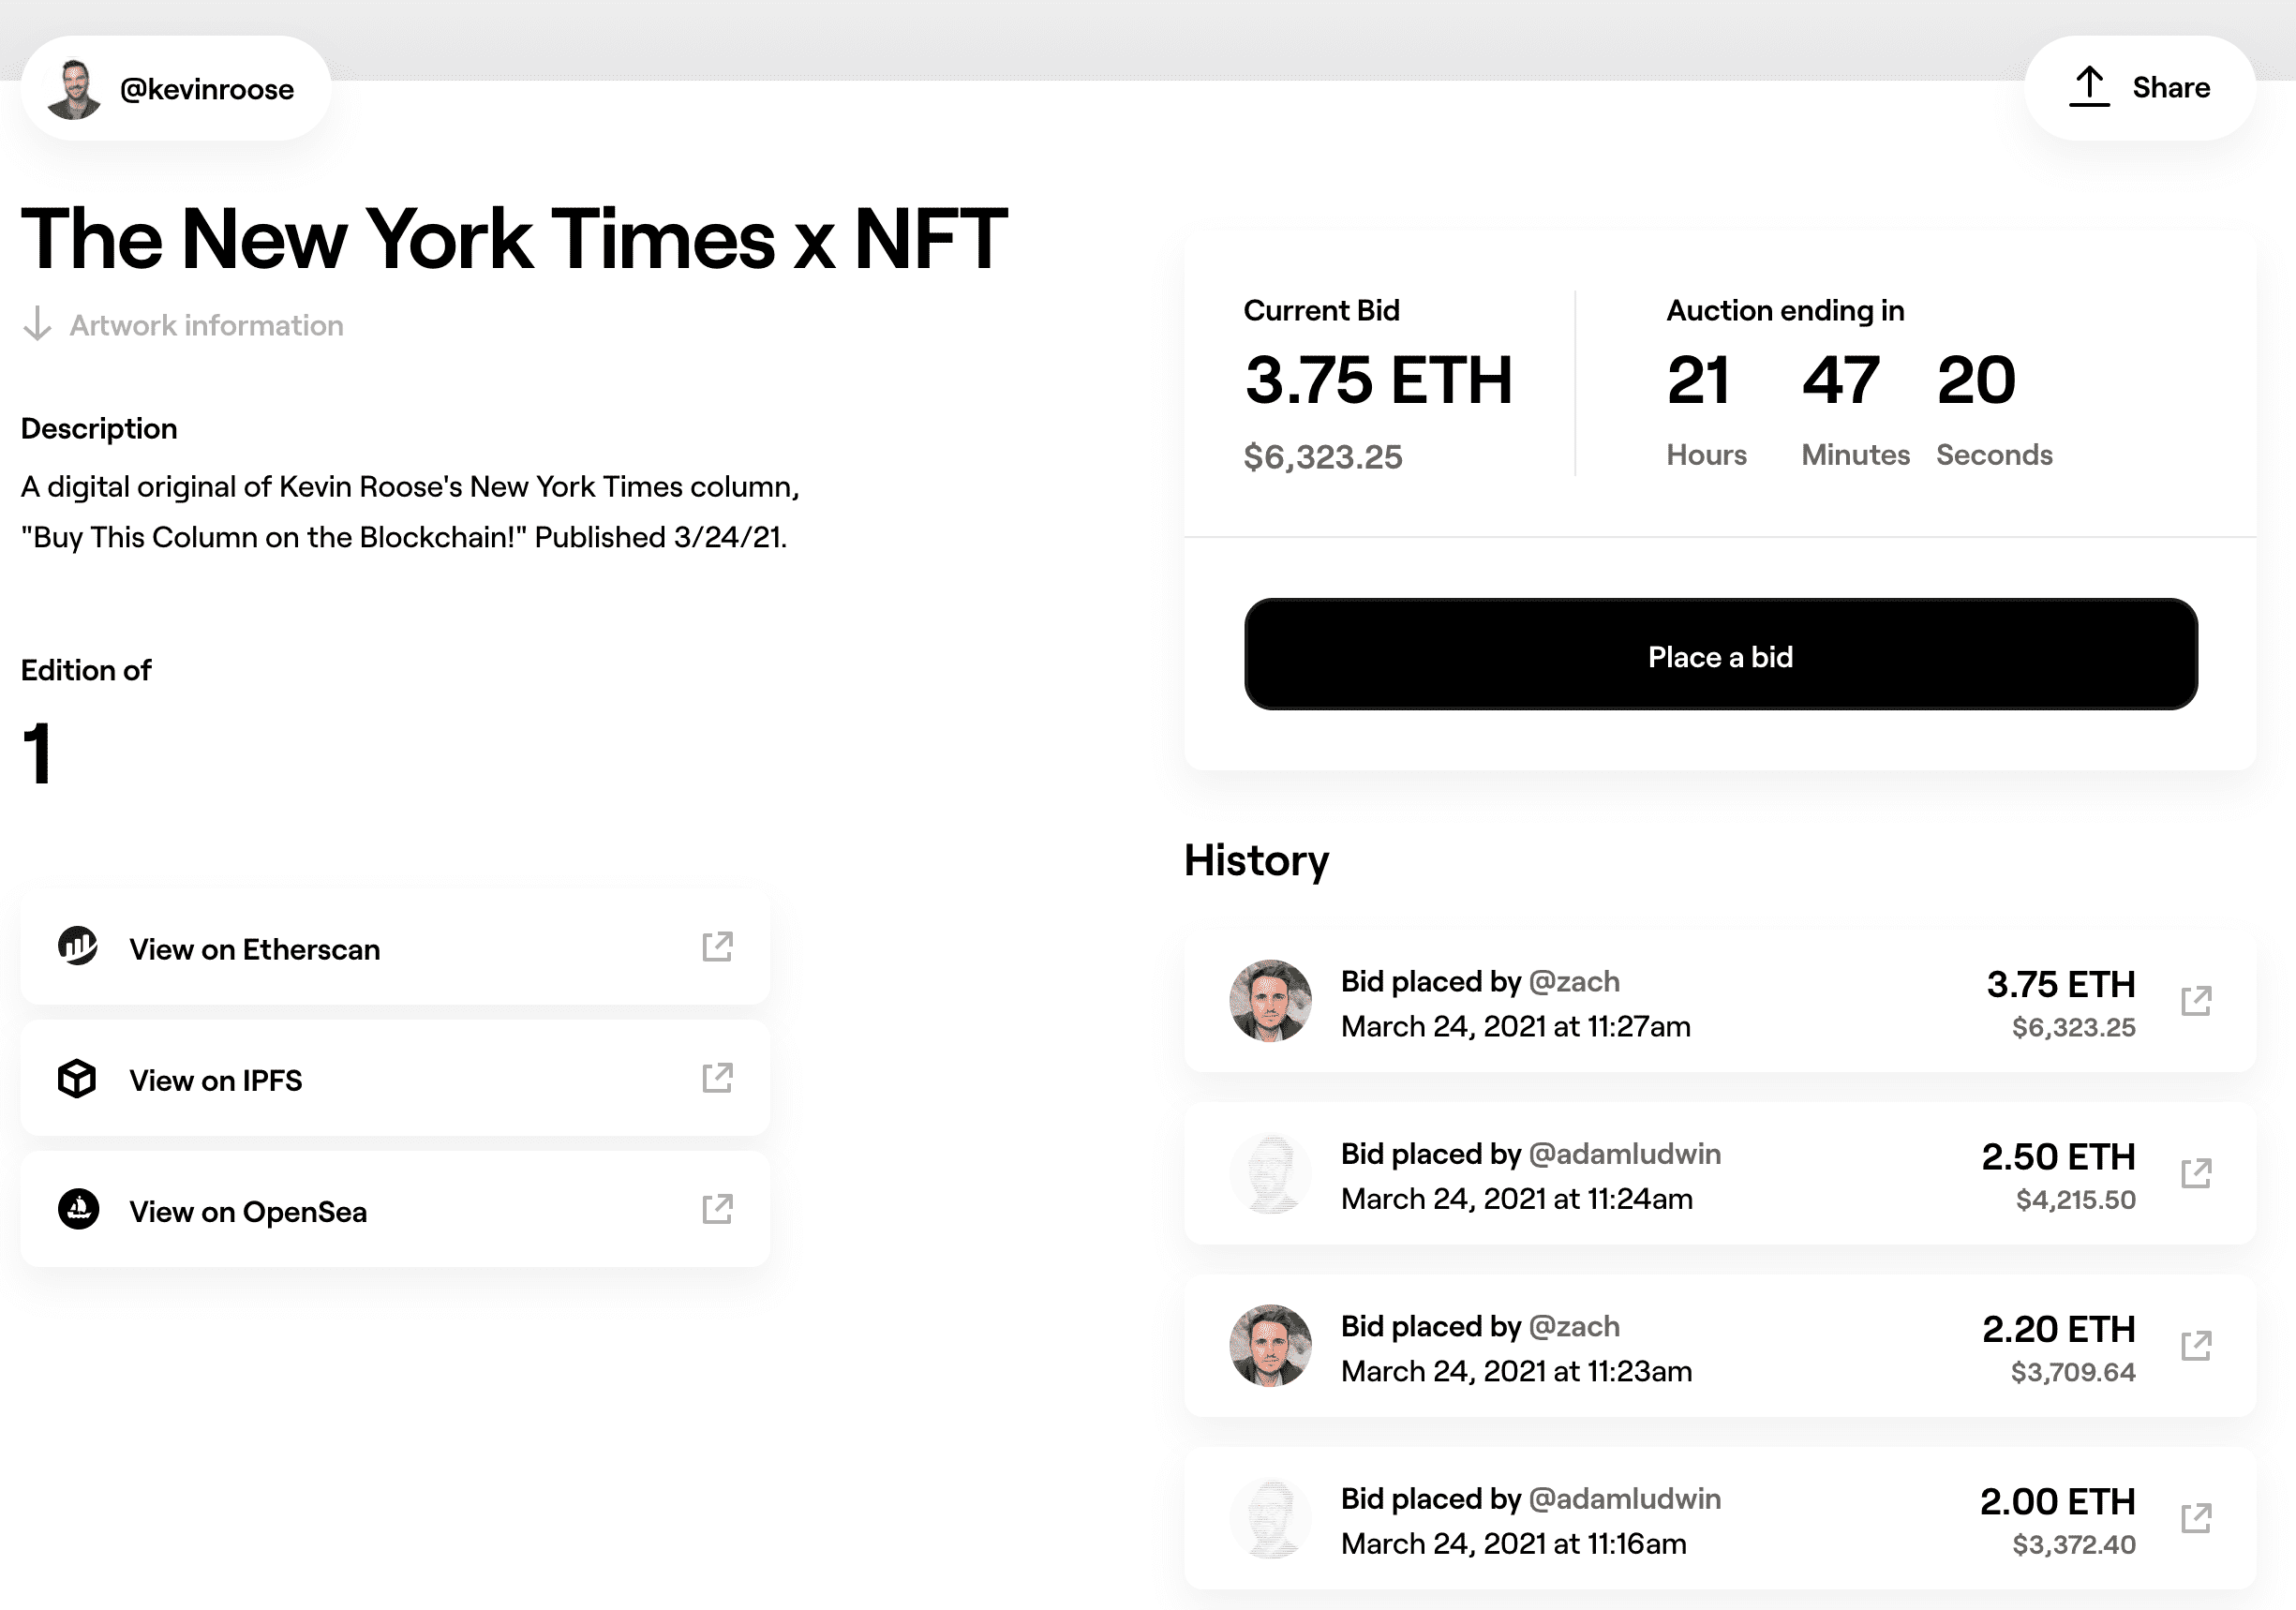
Task: Click @zach avatar on 11:27am bid
Action: 1270,1001
